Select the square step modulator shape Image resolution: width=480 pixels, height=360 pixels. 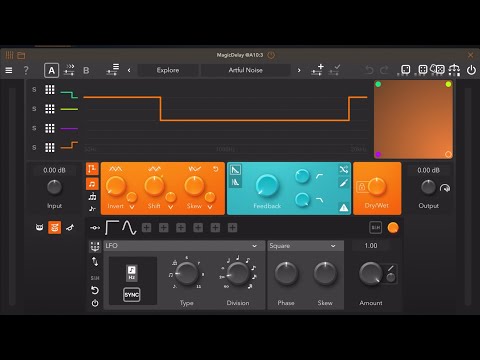click(112, 228)
